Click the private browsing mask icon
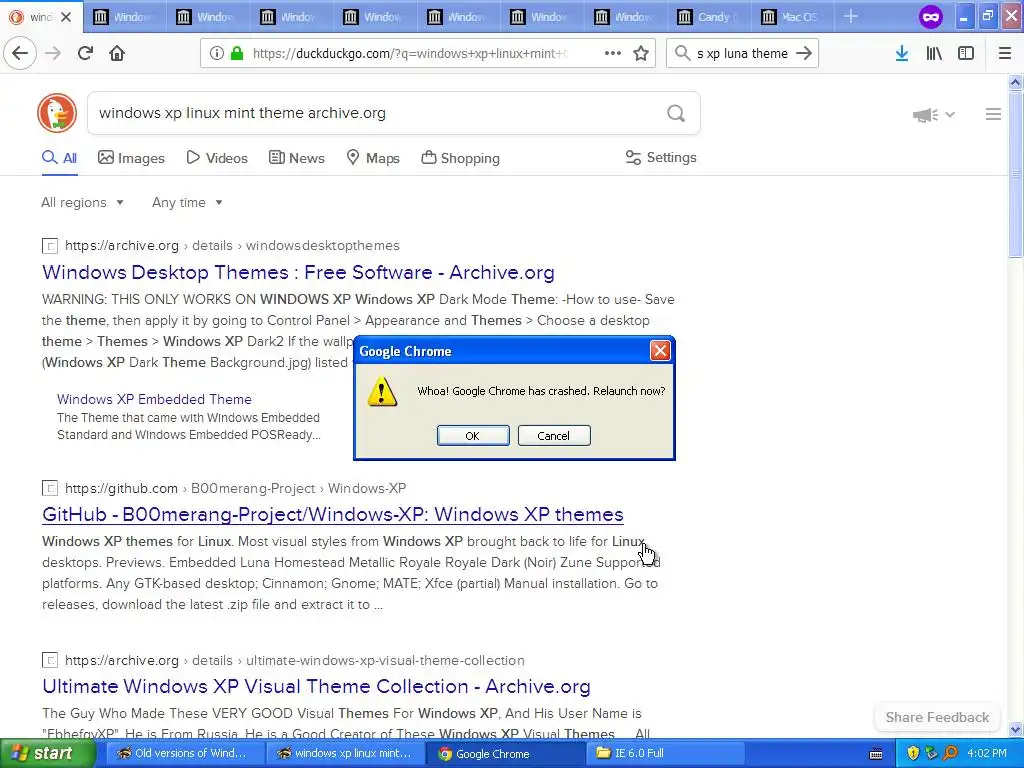The width and height of the screenshot is (1024, 768). (x=931, y=17)
